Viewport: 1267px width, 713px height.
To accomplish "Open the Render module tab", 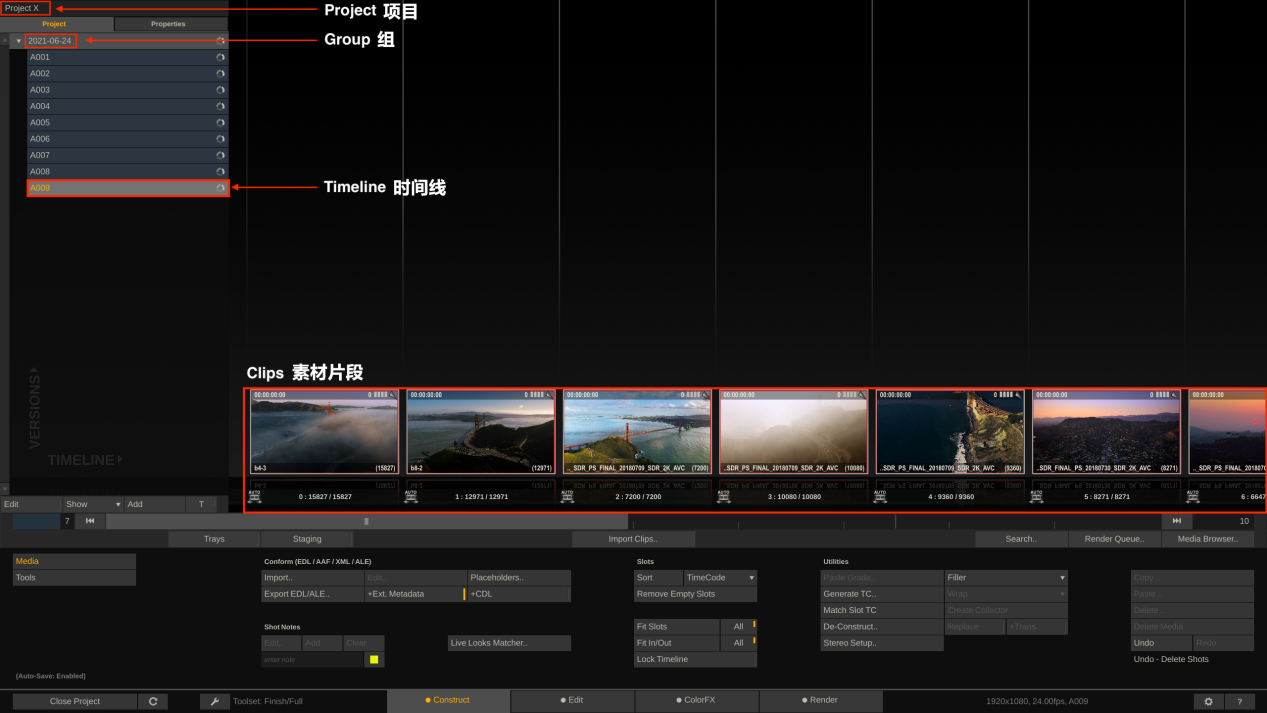I will point(820,700).
